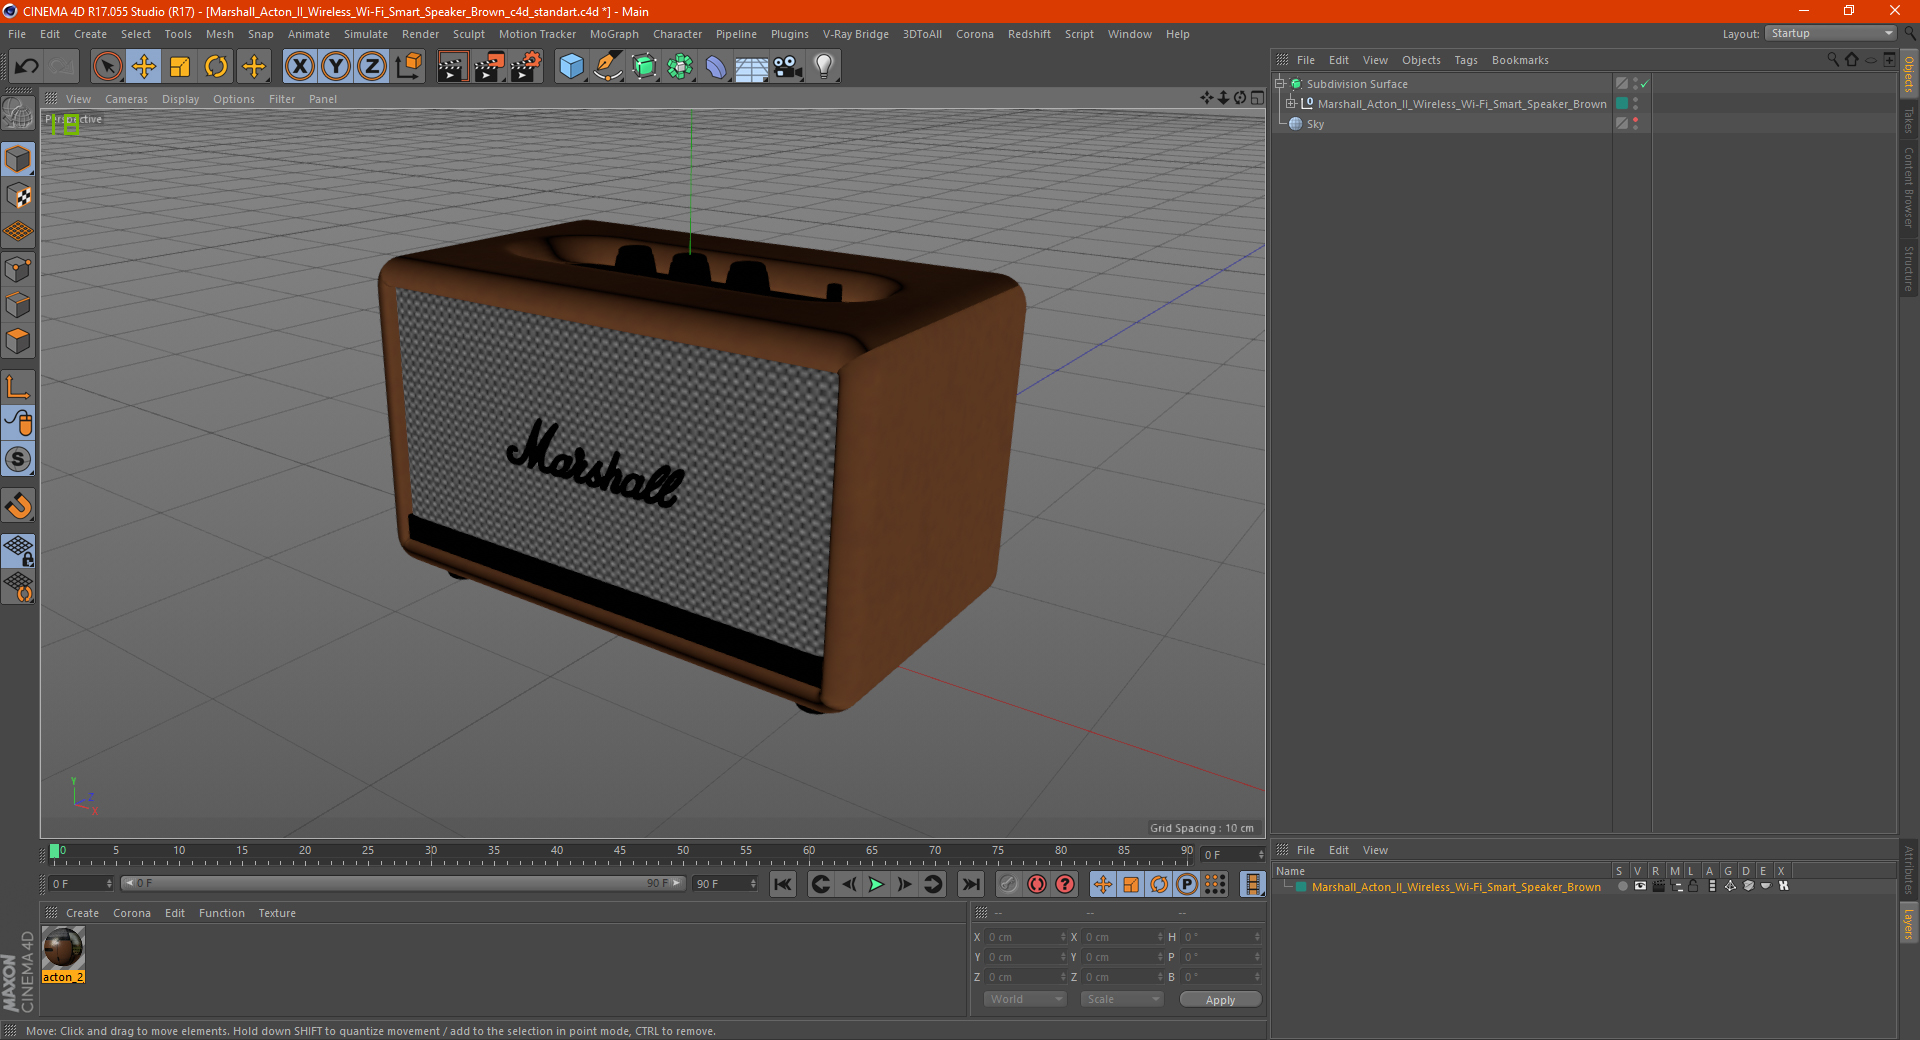Collapse the Subdivision Surface tree item
The height and width of the screenshot is (1040, 1920).
click(x=1279, y=84)
